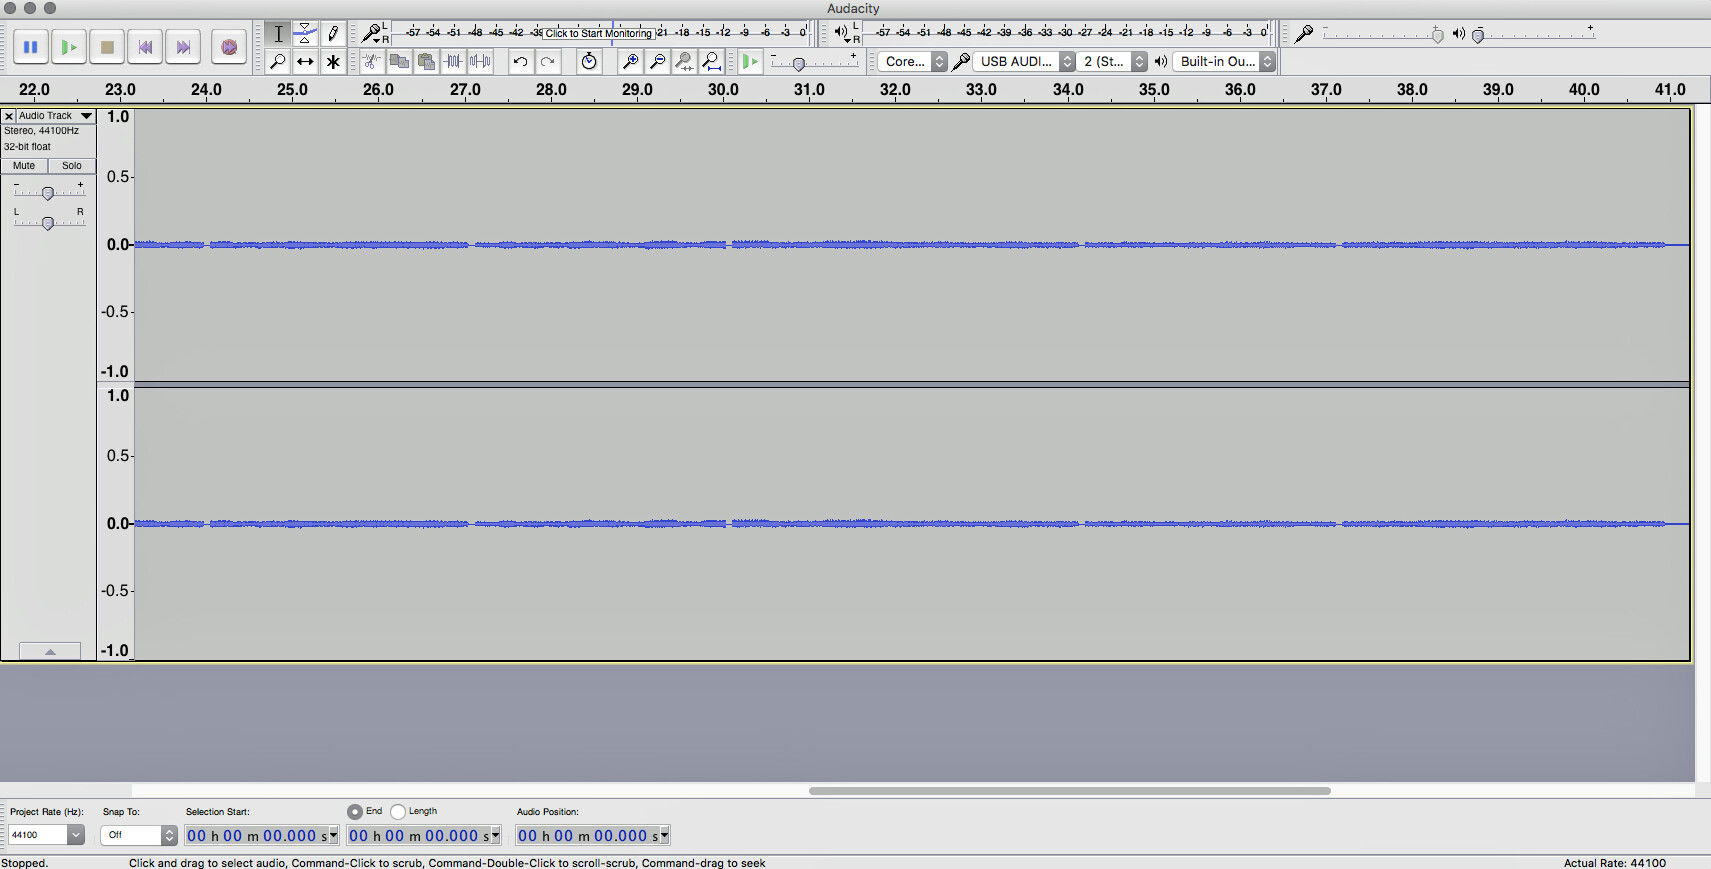
Task: Skip to end of the project
Action: click(x=183, y=47)
